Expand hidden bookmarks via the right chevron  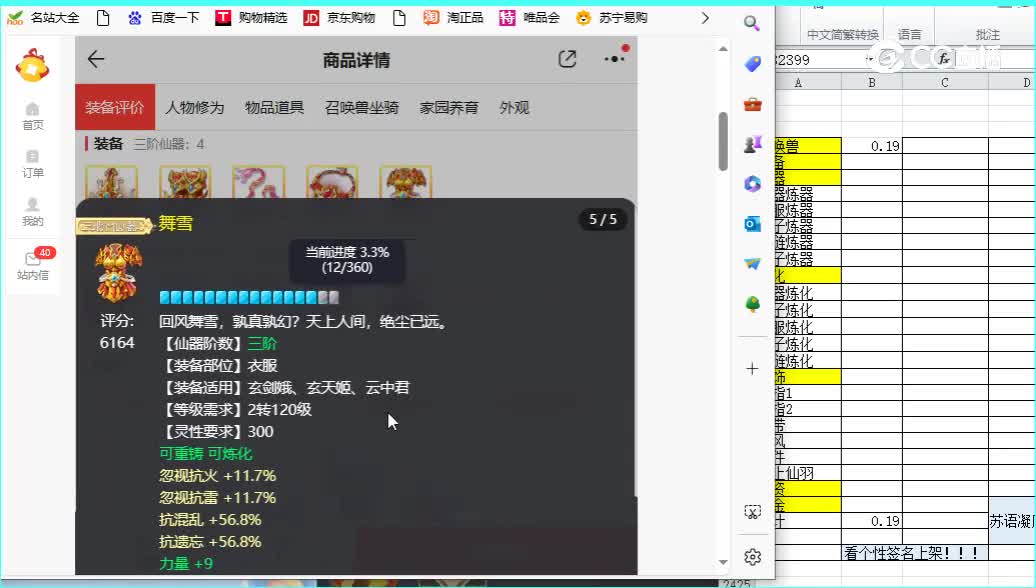tap(705, 17)
